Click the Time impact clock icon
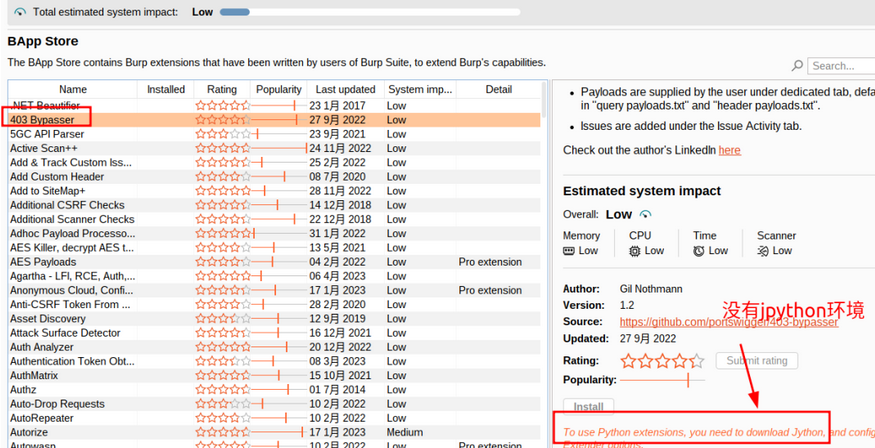Viewport: 875px width, 448px height. (x=699, y=251)
